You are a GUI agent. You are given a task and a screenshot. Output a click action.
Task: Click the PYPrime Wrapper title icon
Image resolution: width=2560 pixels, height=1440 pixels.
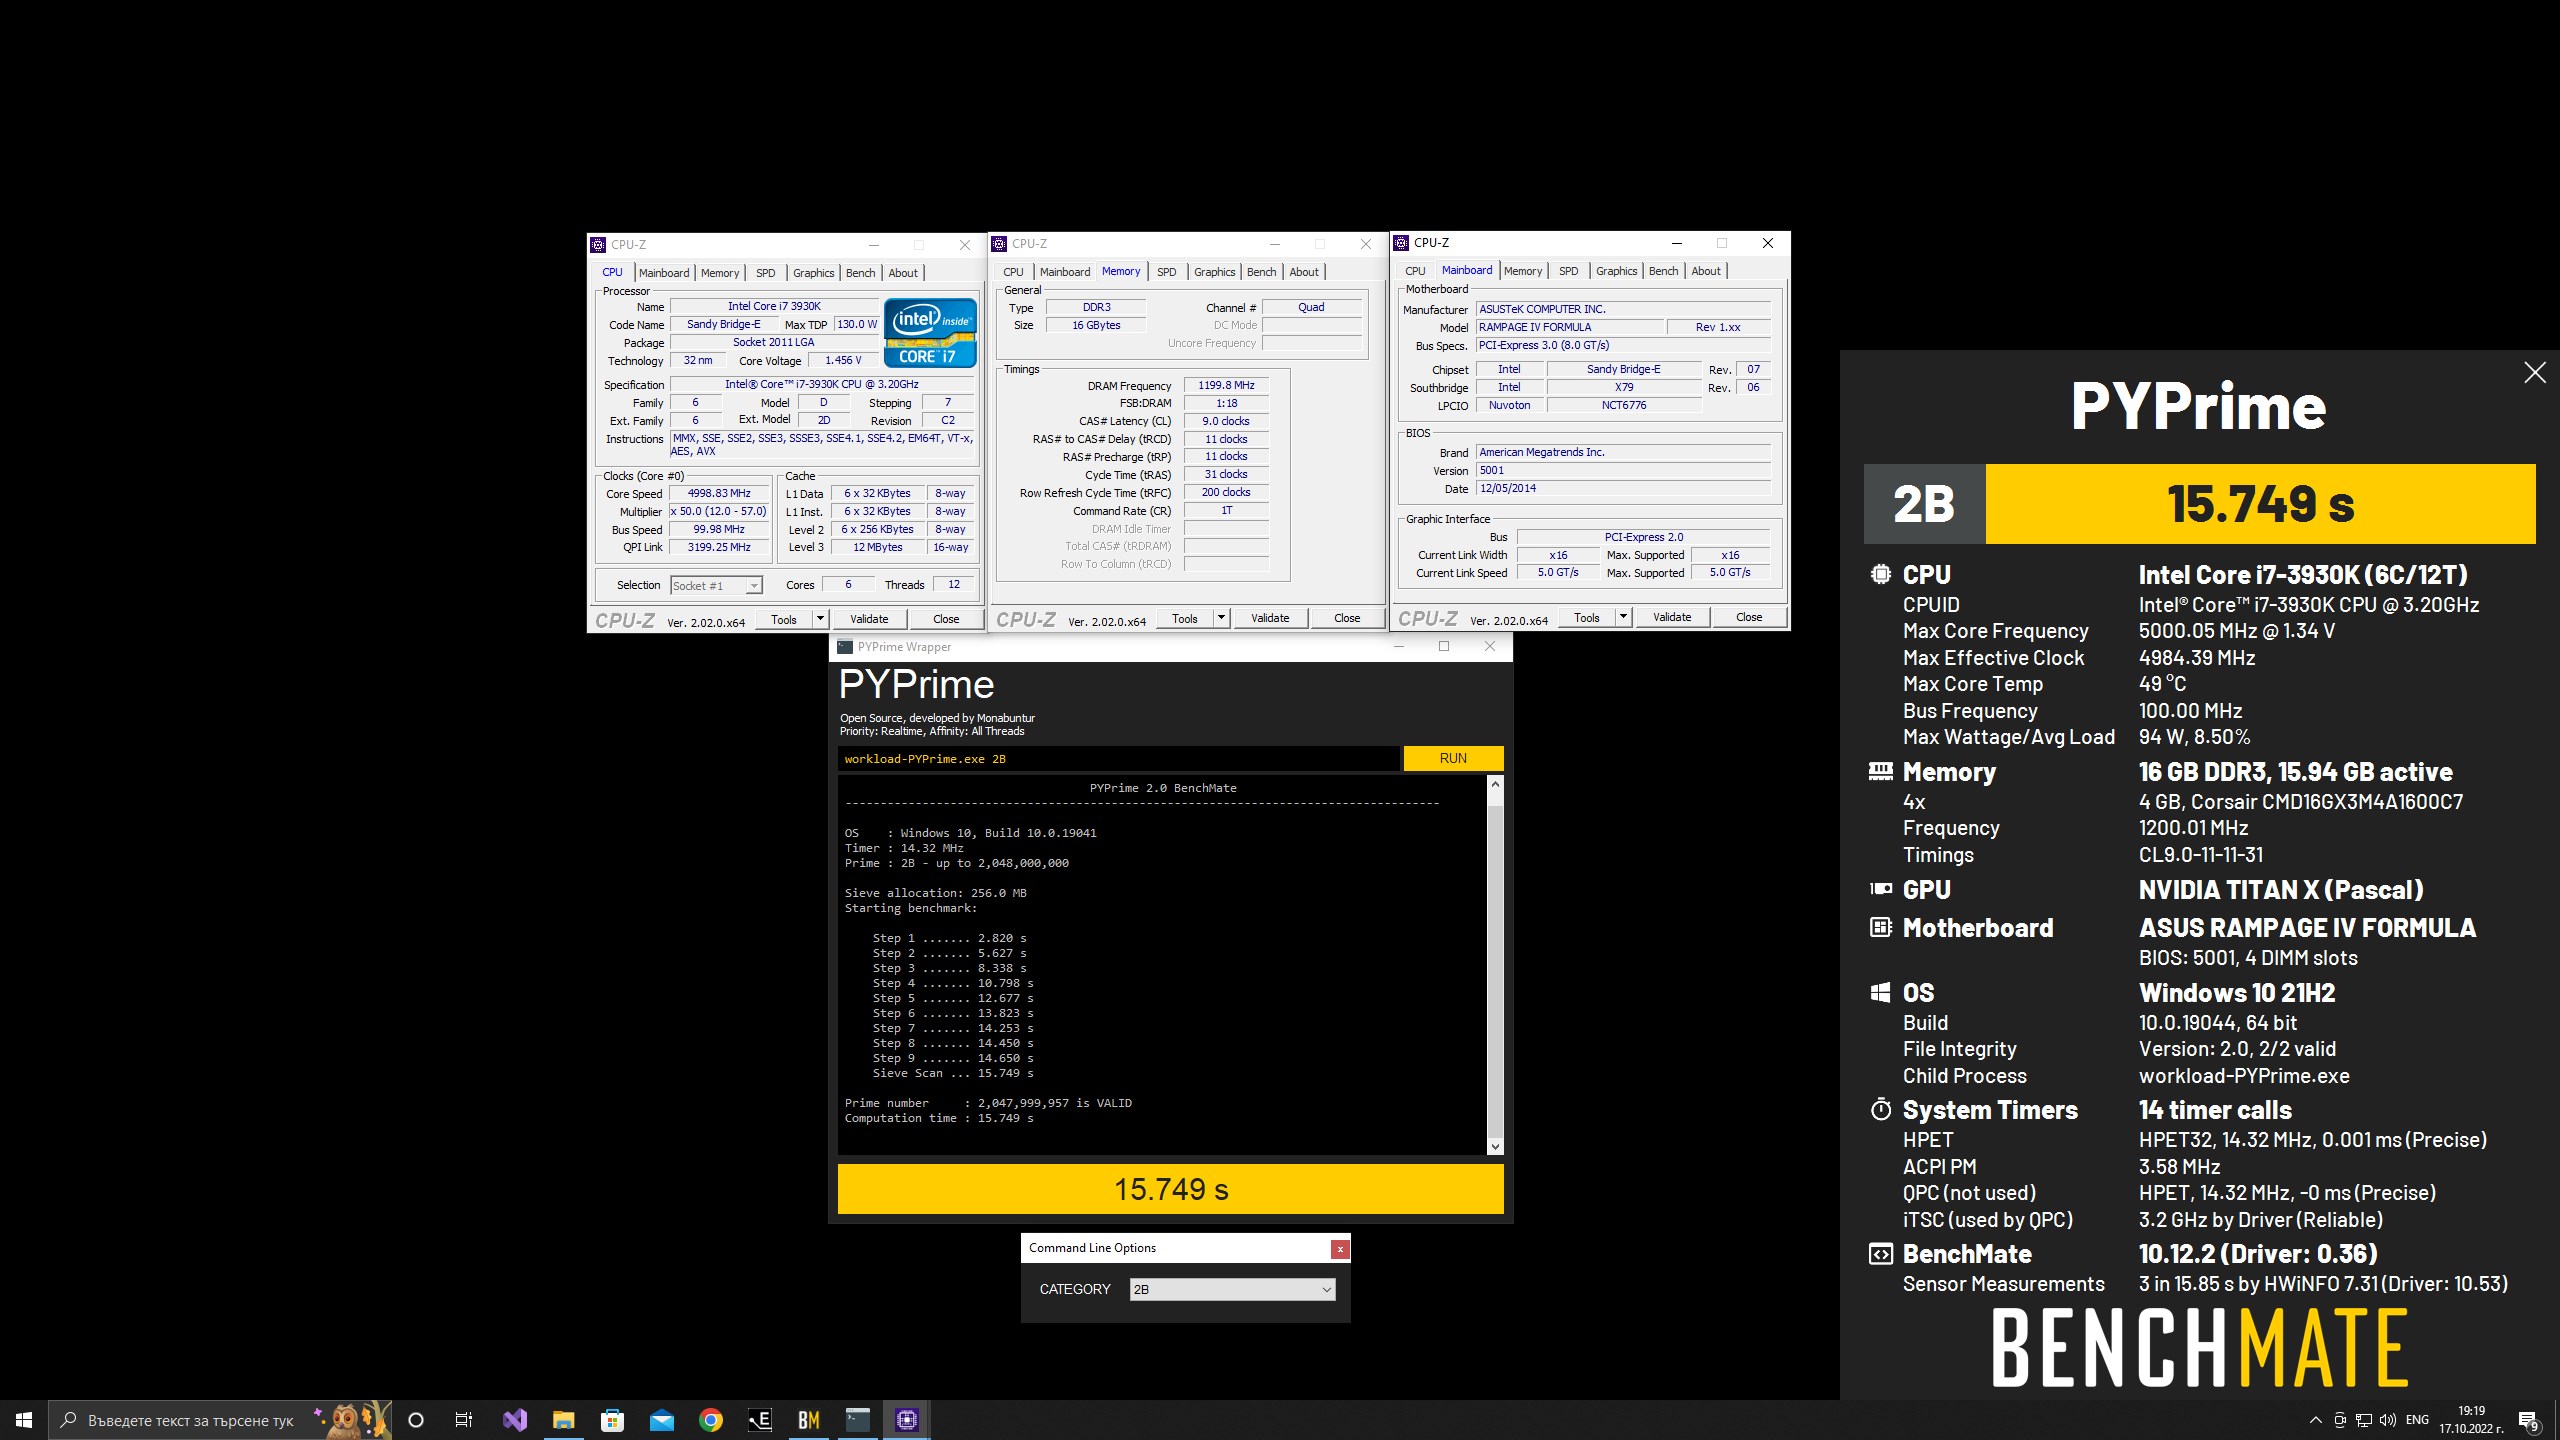(845, 647)
